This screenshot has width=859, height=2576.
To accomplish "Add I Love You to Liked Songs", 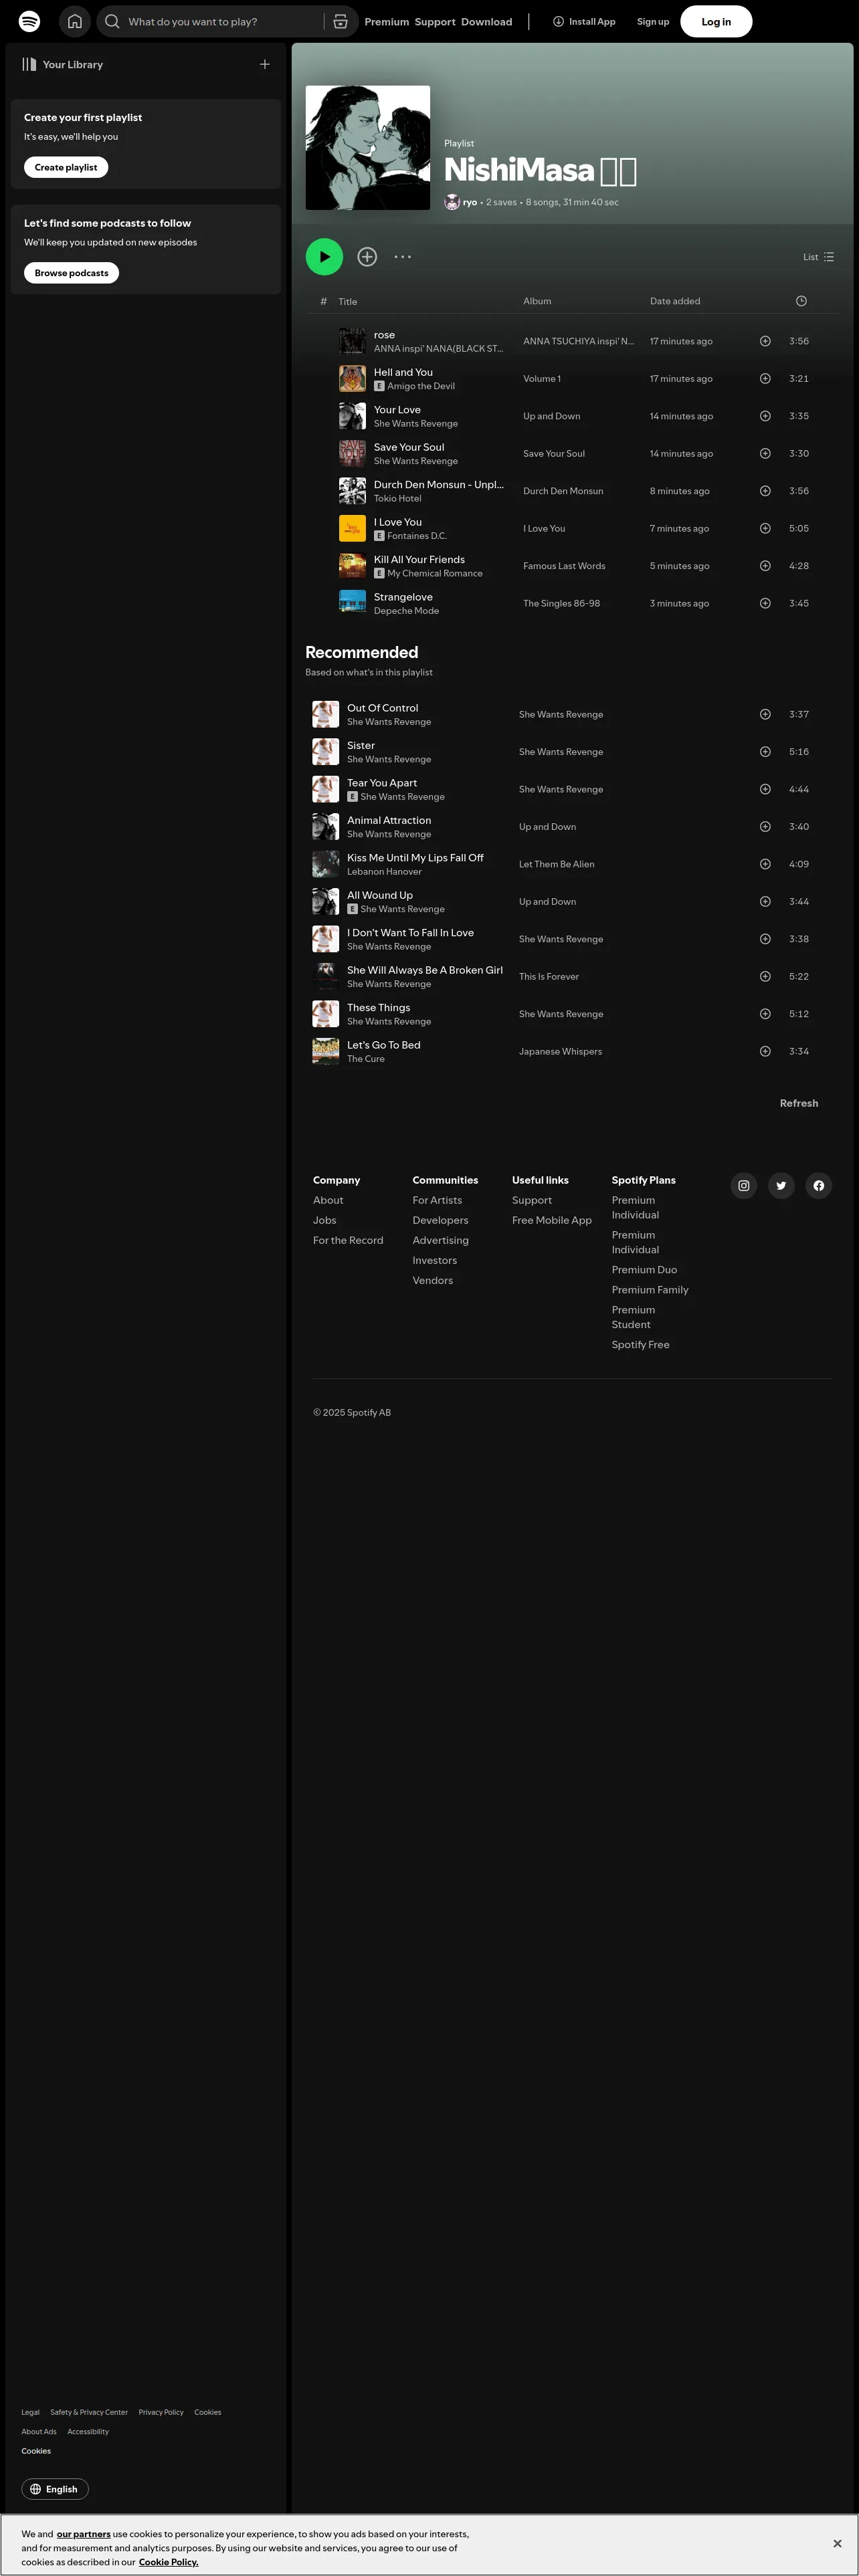I will click(765, 528).
